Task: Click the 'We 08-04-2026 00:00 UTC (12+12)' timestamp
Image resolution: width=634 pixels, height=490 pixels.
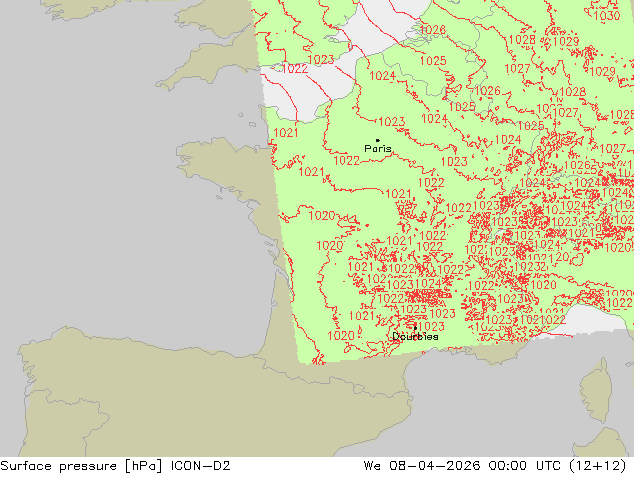Action: coord(495,466)
